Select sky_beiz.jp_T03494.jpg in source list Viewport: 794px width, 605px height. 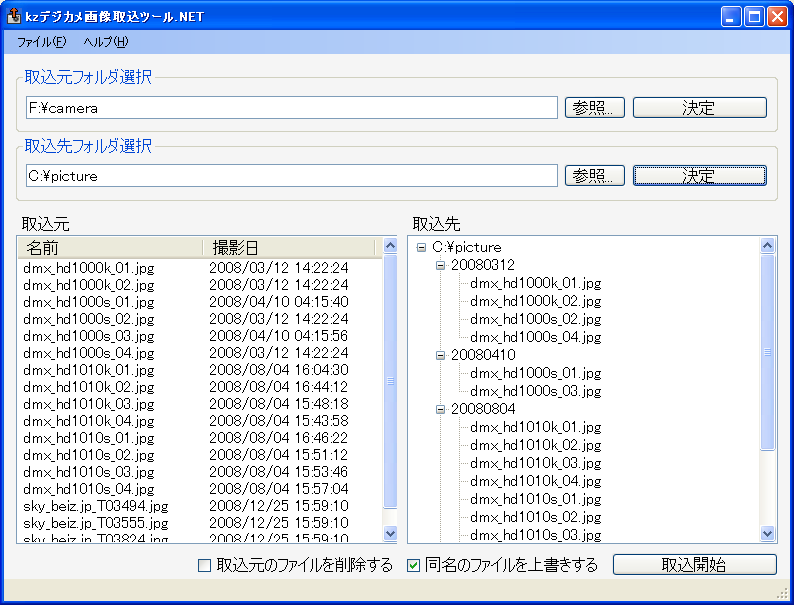tap(96, 506)
